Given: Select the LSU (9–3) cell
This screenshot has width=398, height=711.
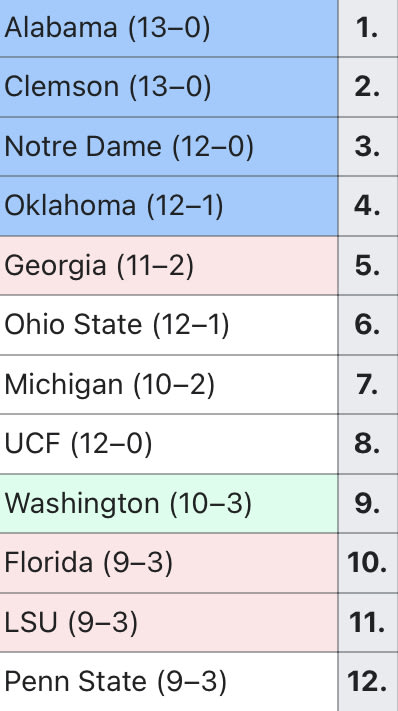Looking at the screenshot, I should click(x=169, y=622).
